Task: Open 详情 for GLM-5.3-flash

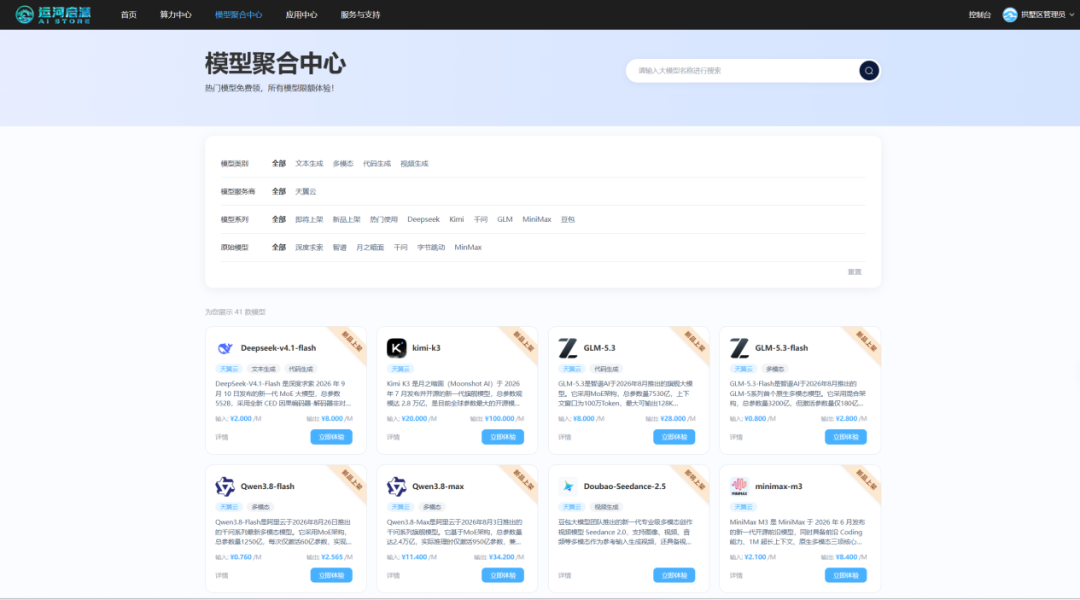Action: pos(736,437)
